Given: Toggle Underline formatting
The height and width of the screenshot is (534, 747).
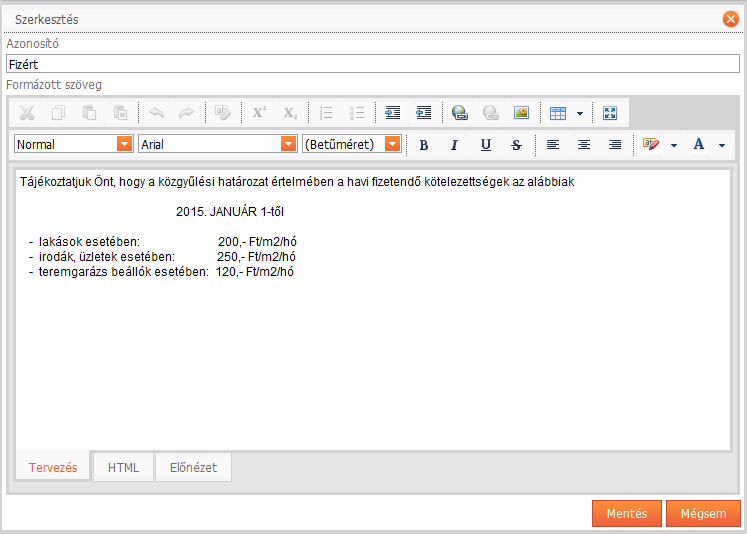Looking at the screenshot, I should [x=485, y=145].
